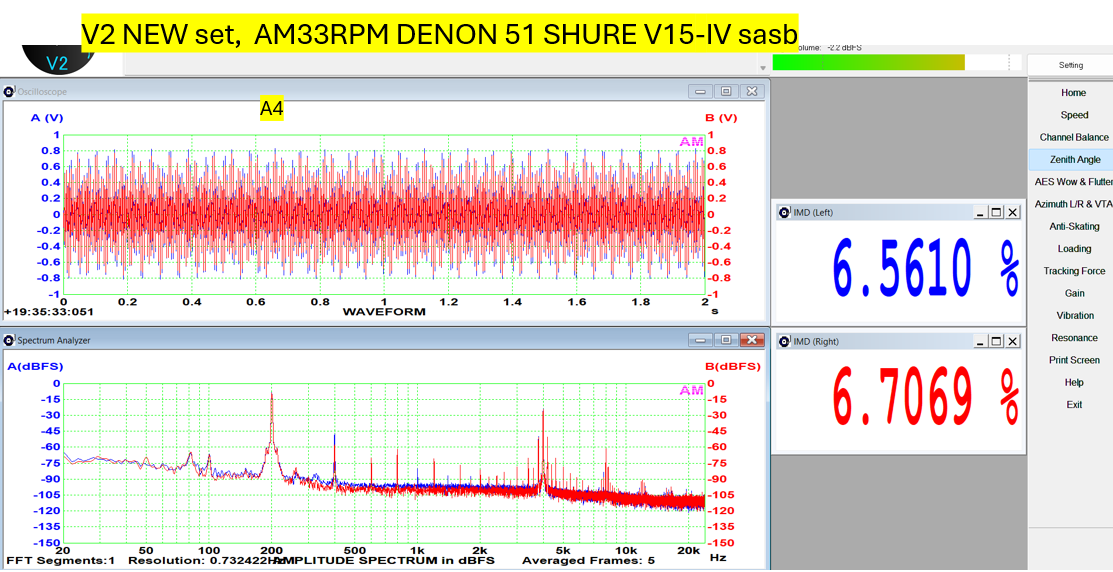Close the Oscilloscope window
Viewport: 1113px width, 572px height.
click(752, 91)
